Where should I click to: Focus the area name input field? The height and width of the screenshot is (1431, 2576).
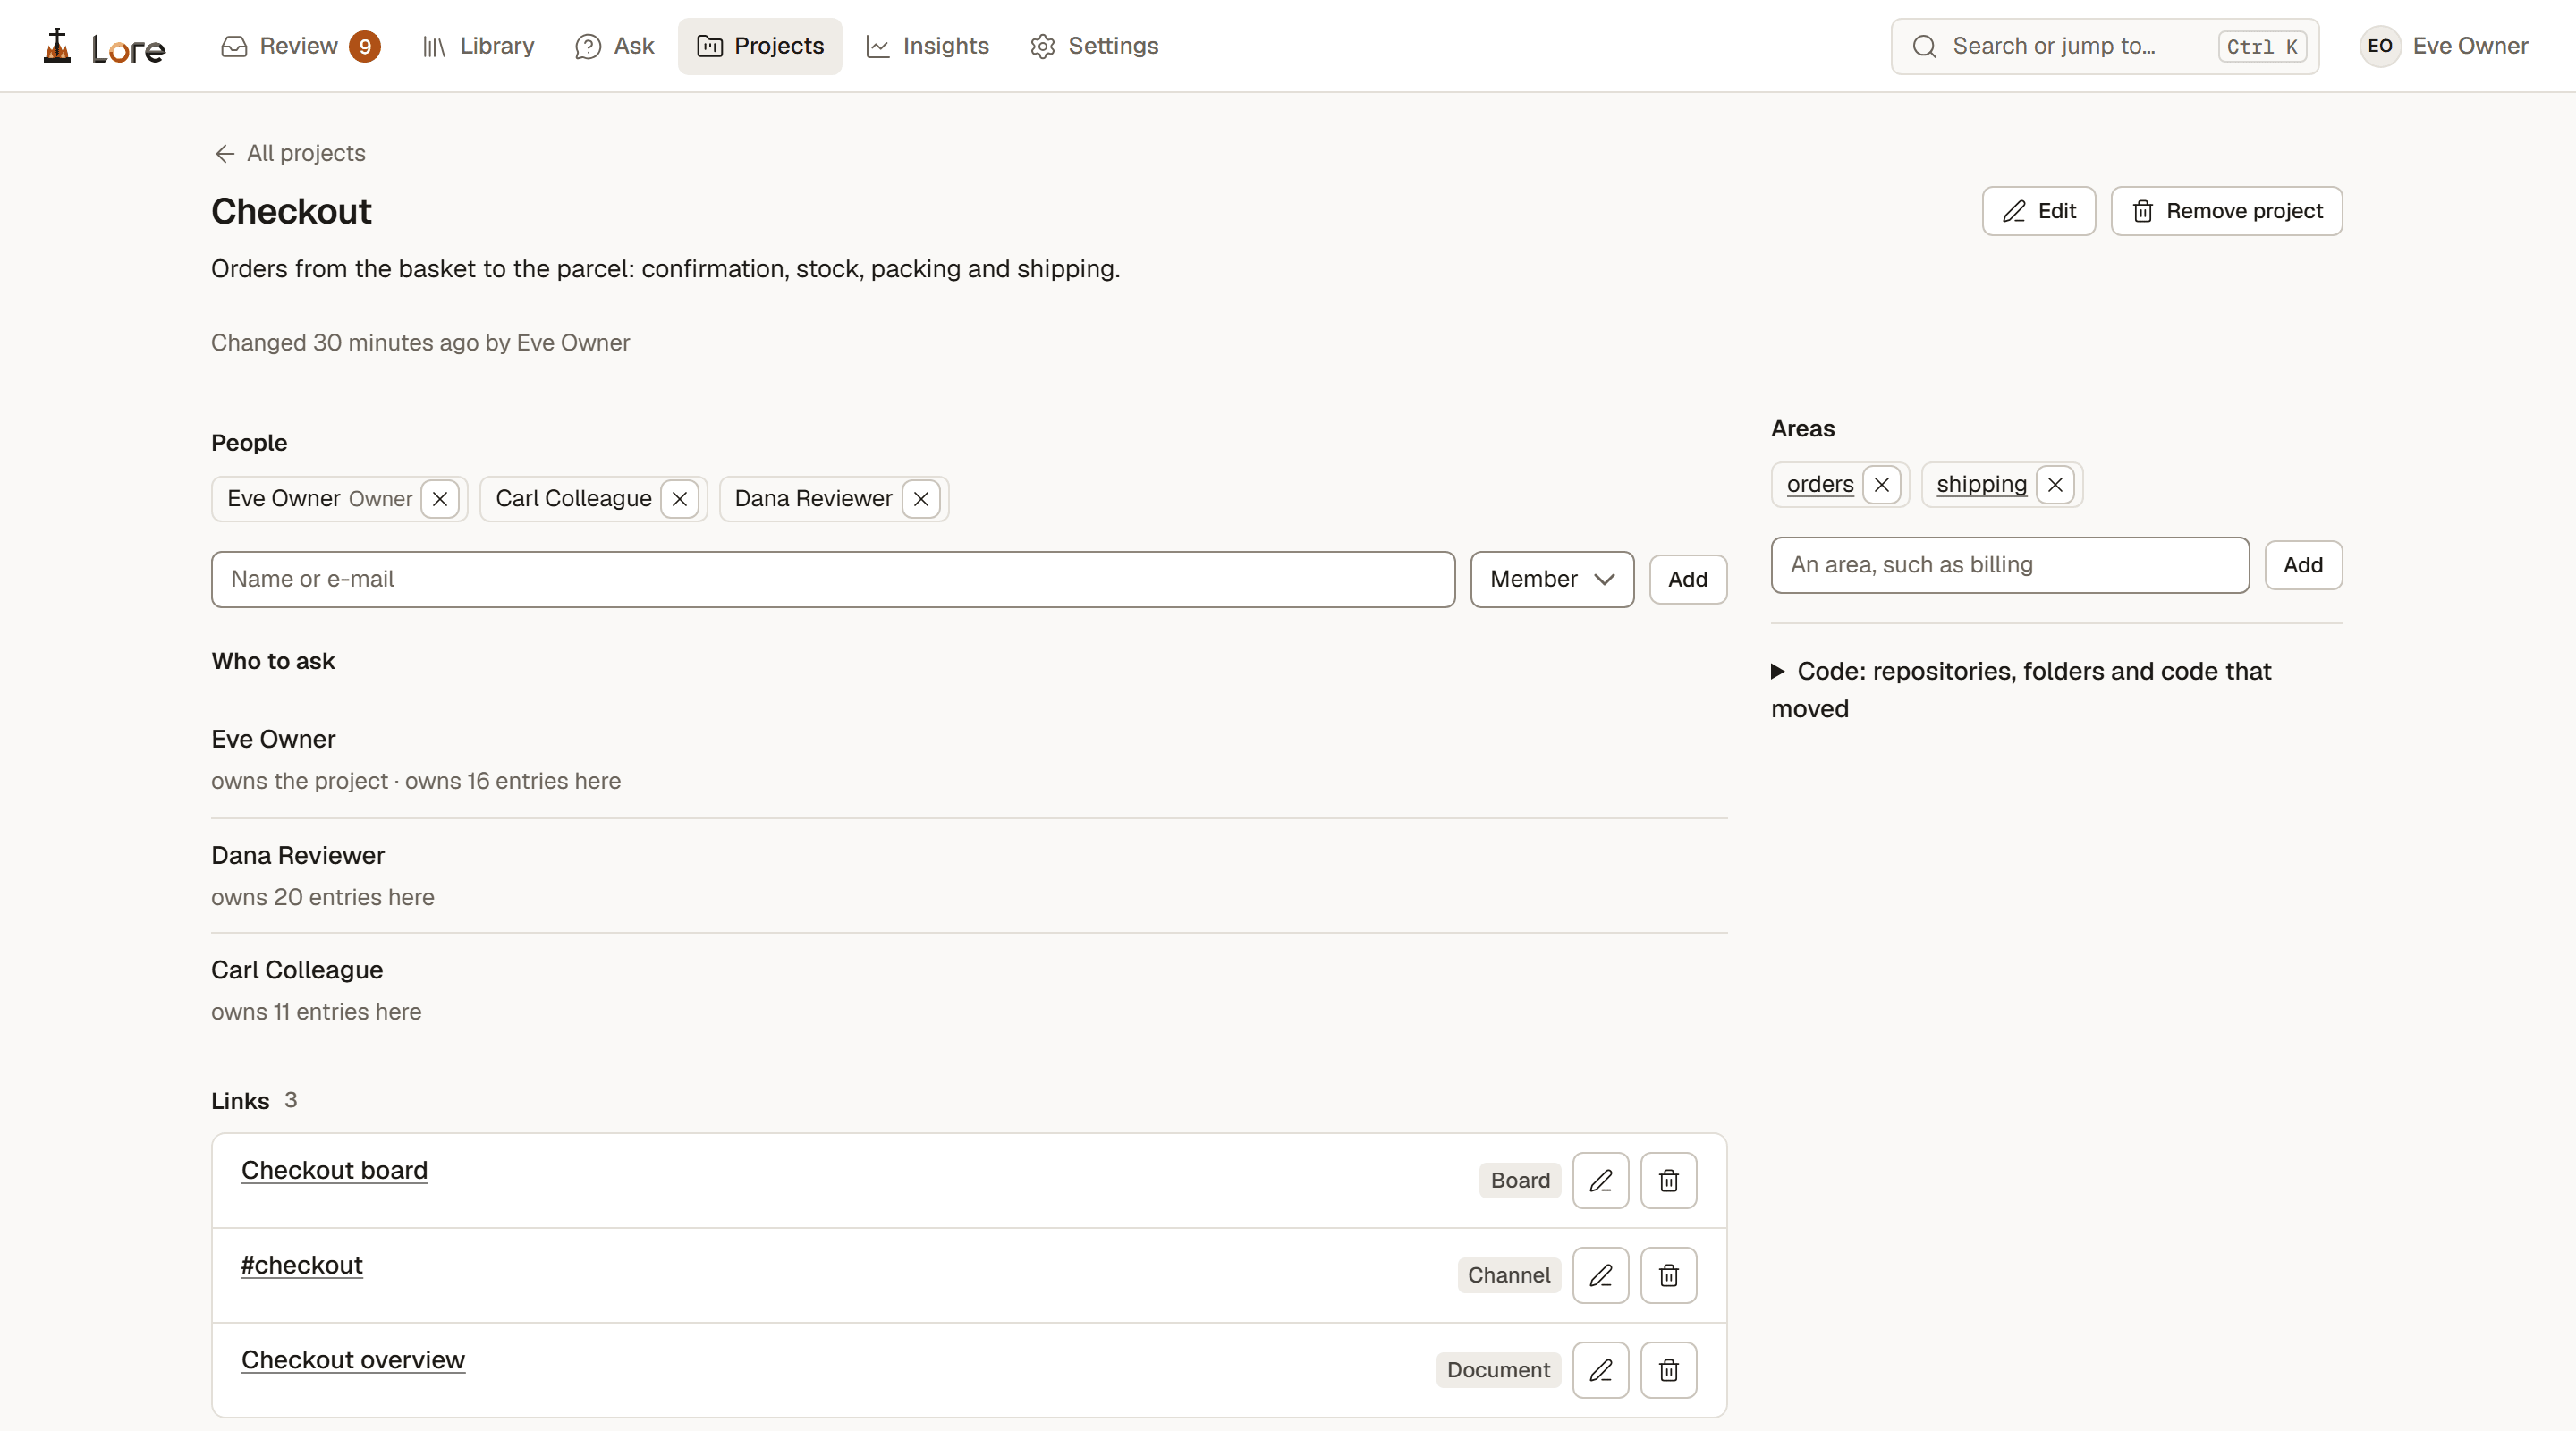coord(2010,565)
